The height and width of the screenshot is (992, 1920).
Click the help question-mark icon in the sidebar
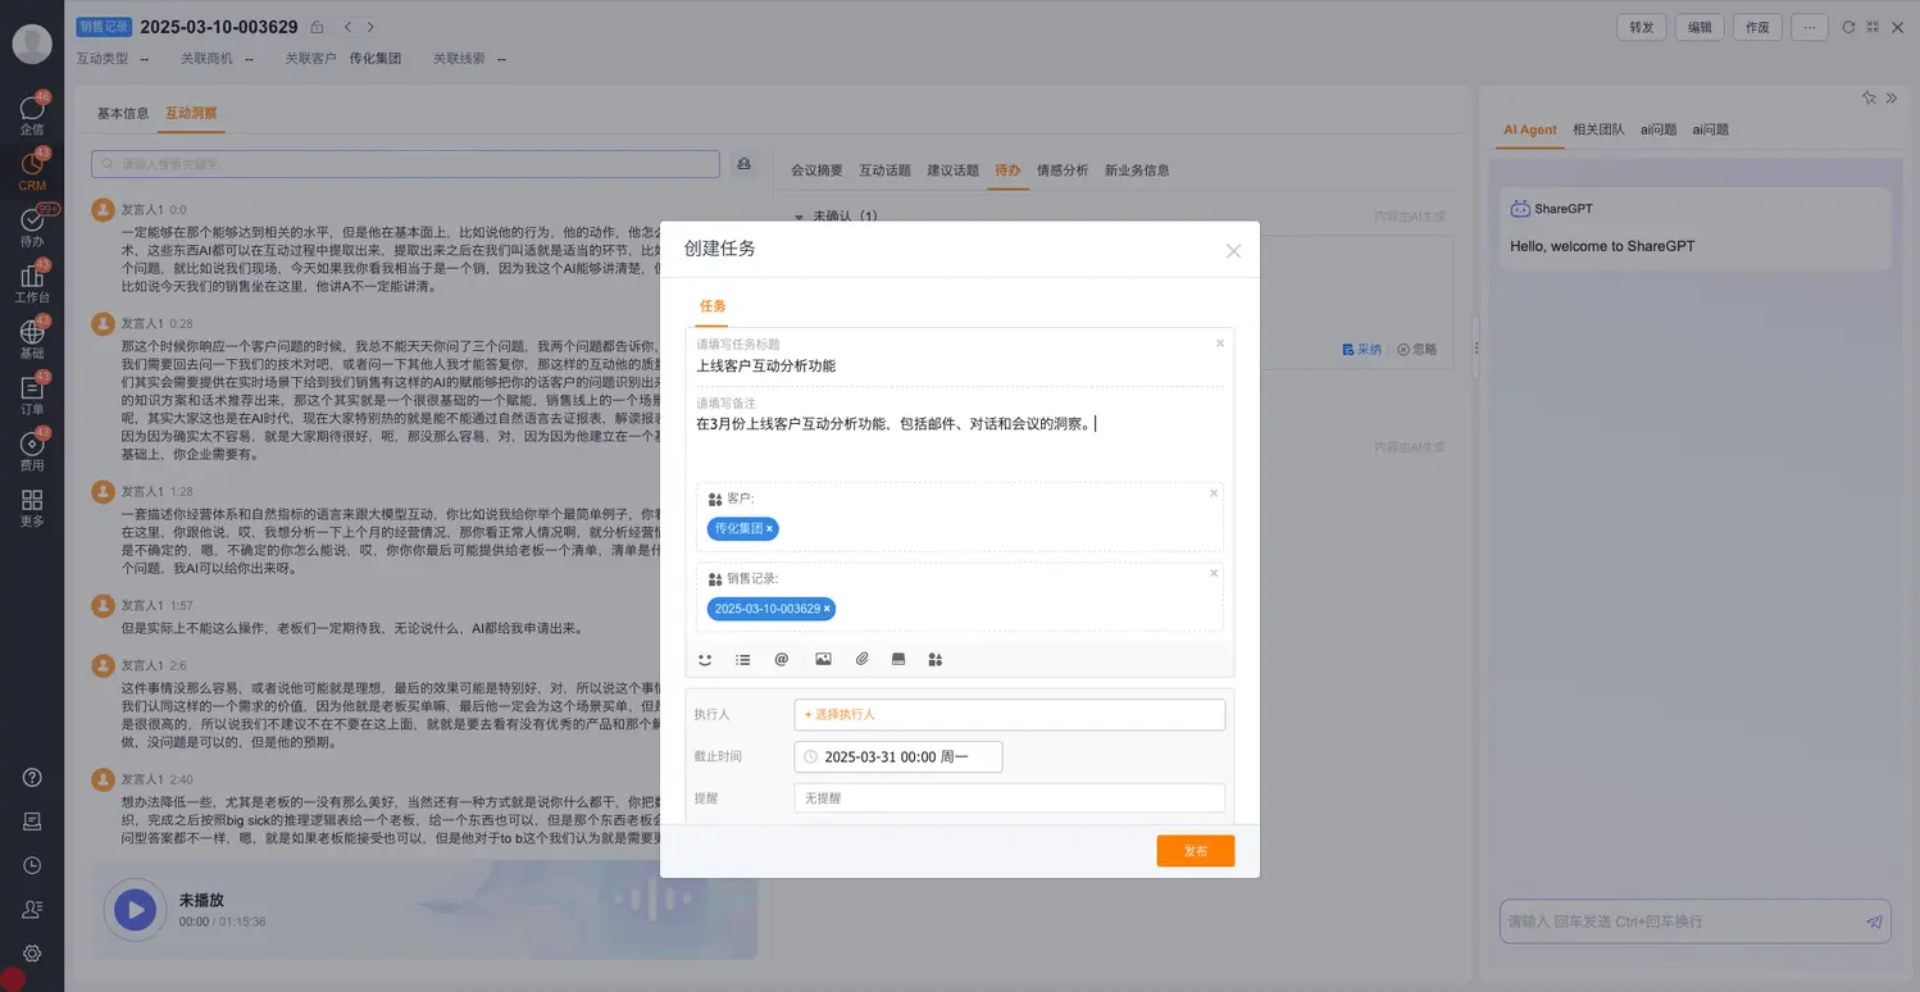coord(32,777)
